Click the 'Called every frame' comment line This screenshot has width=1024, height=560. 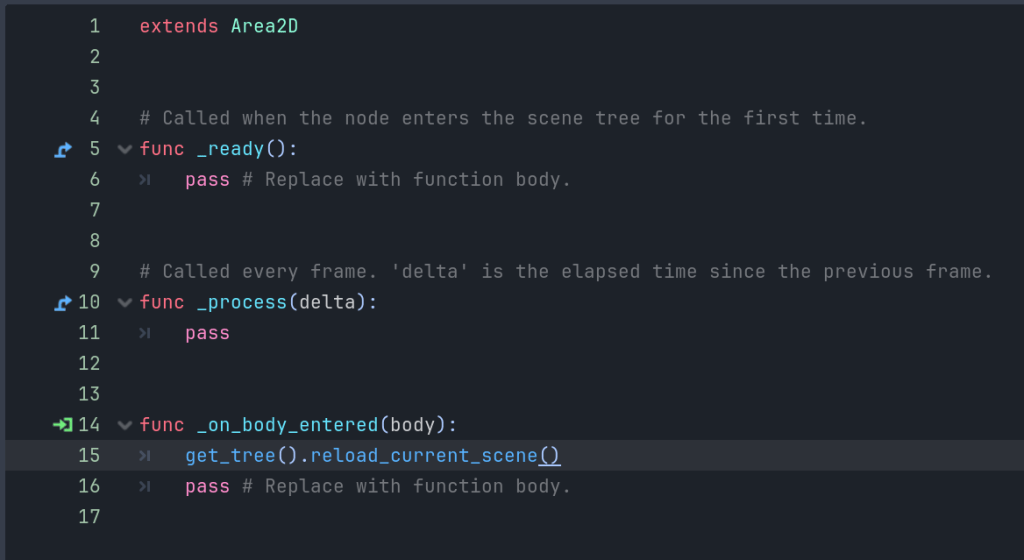click(565, 272)
